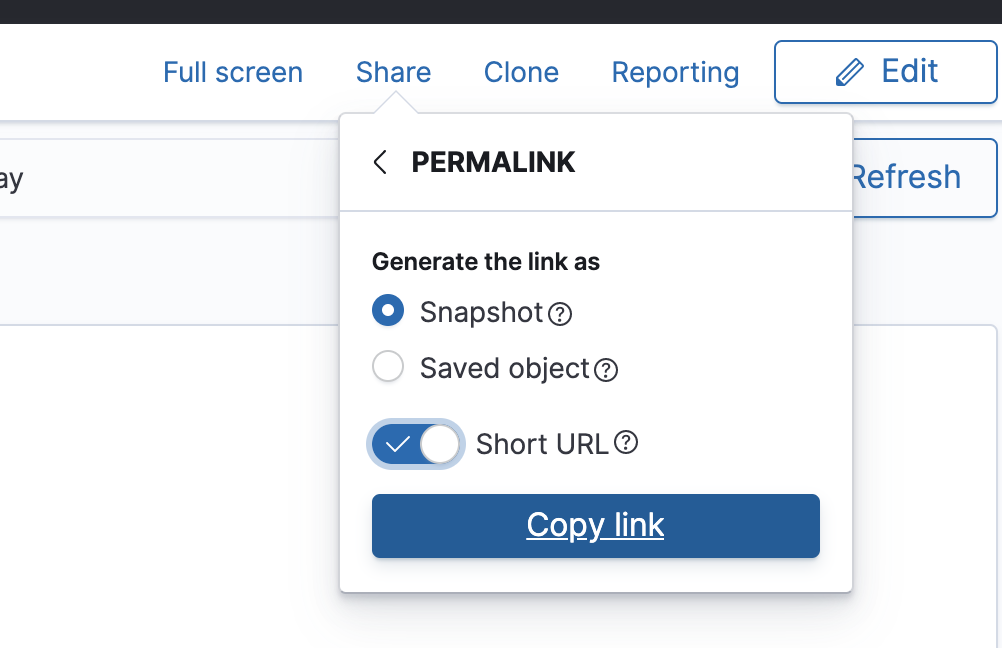The width and height of the screenshot is (1002, 648).
Task: Open the Reporting menu
Action: click(x=675, y=73)
